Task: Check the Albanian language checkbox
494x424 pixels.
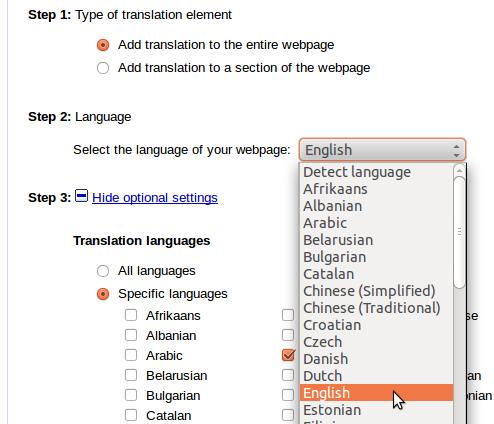Action: pyautogui.click(x=131, y=335)
